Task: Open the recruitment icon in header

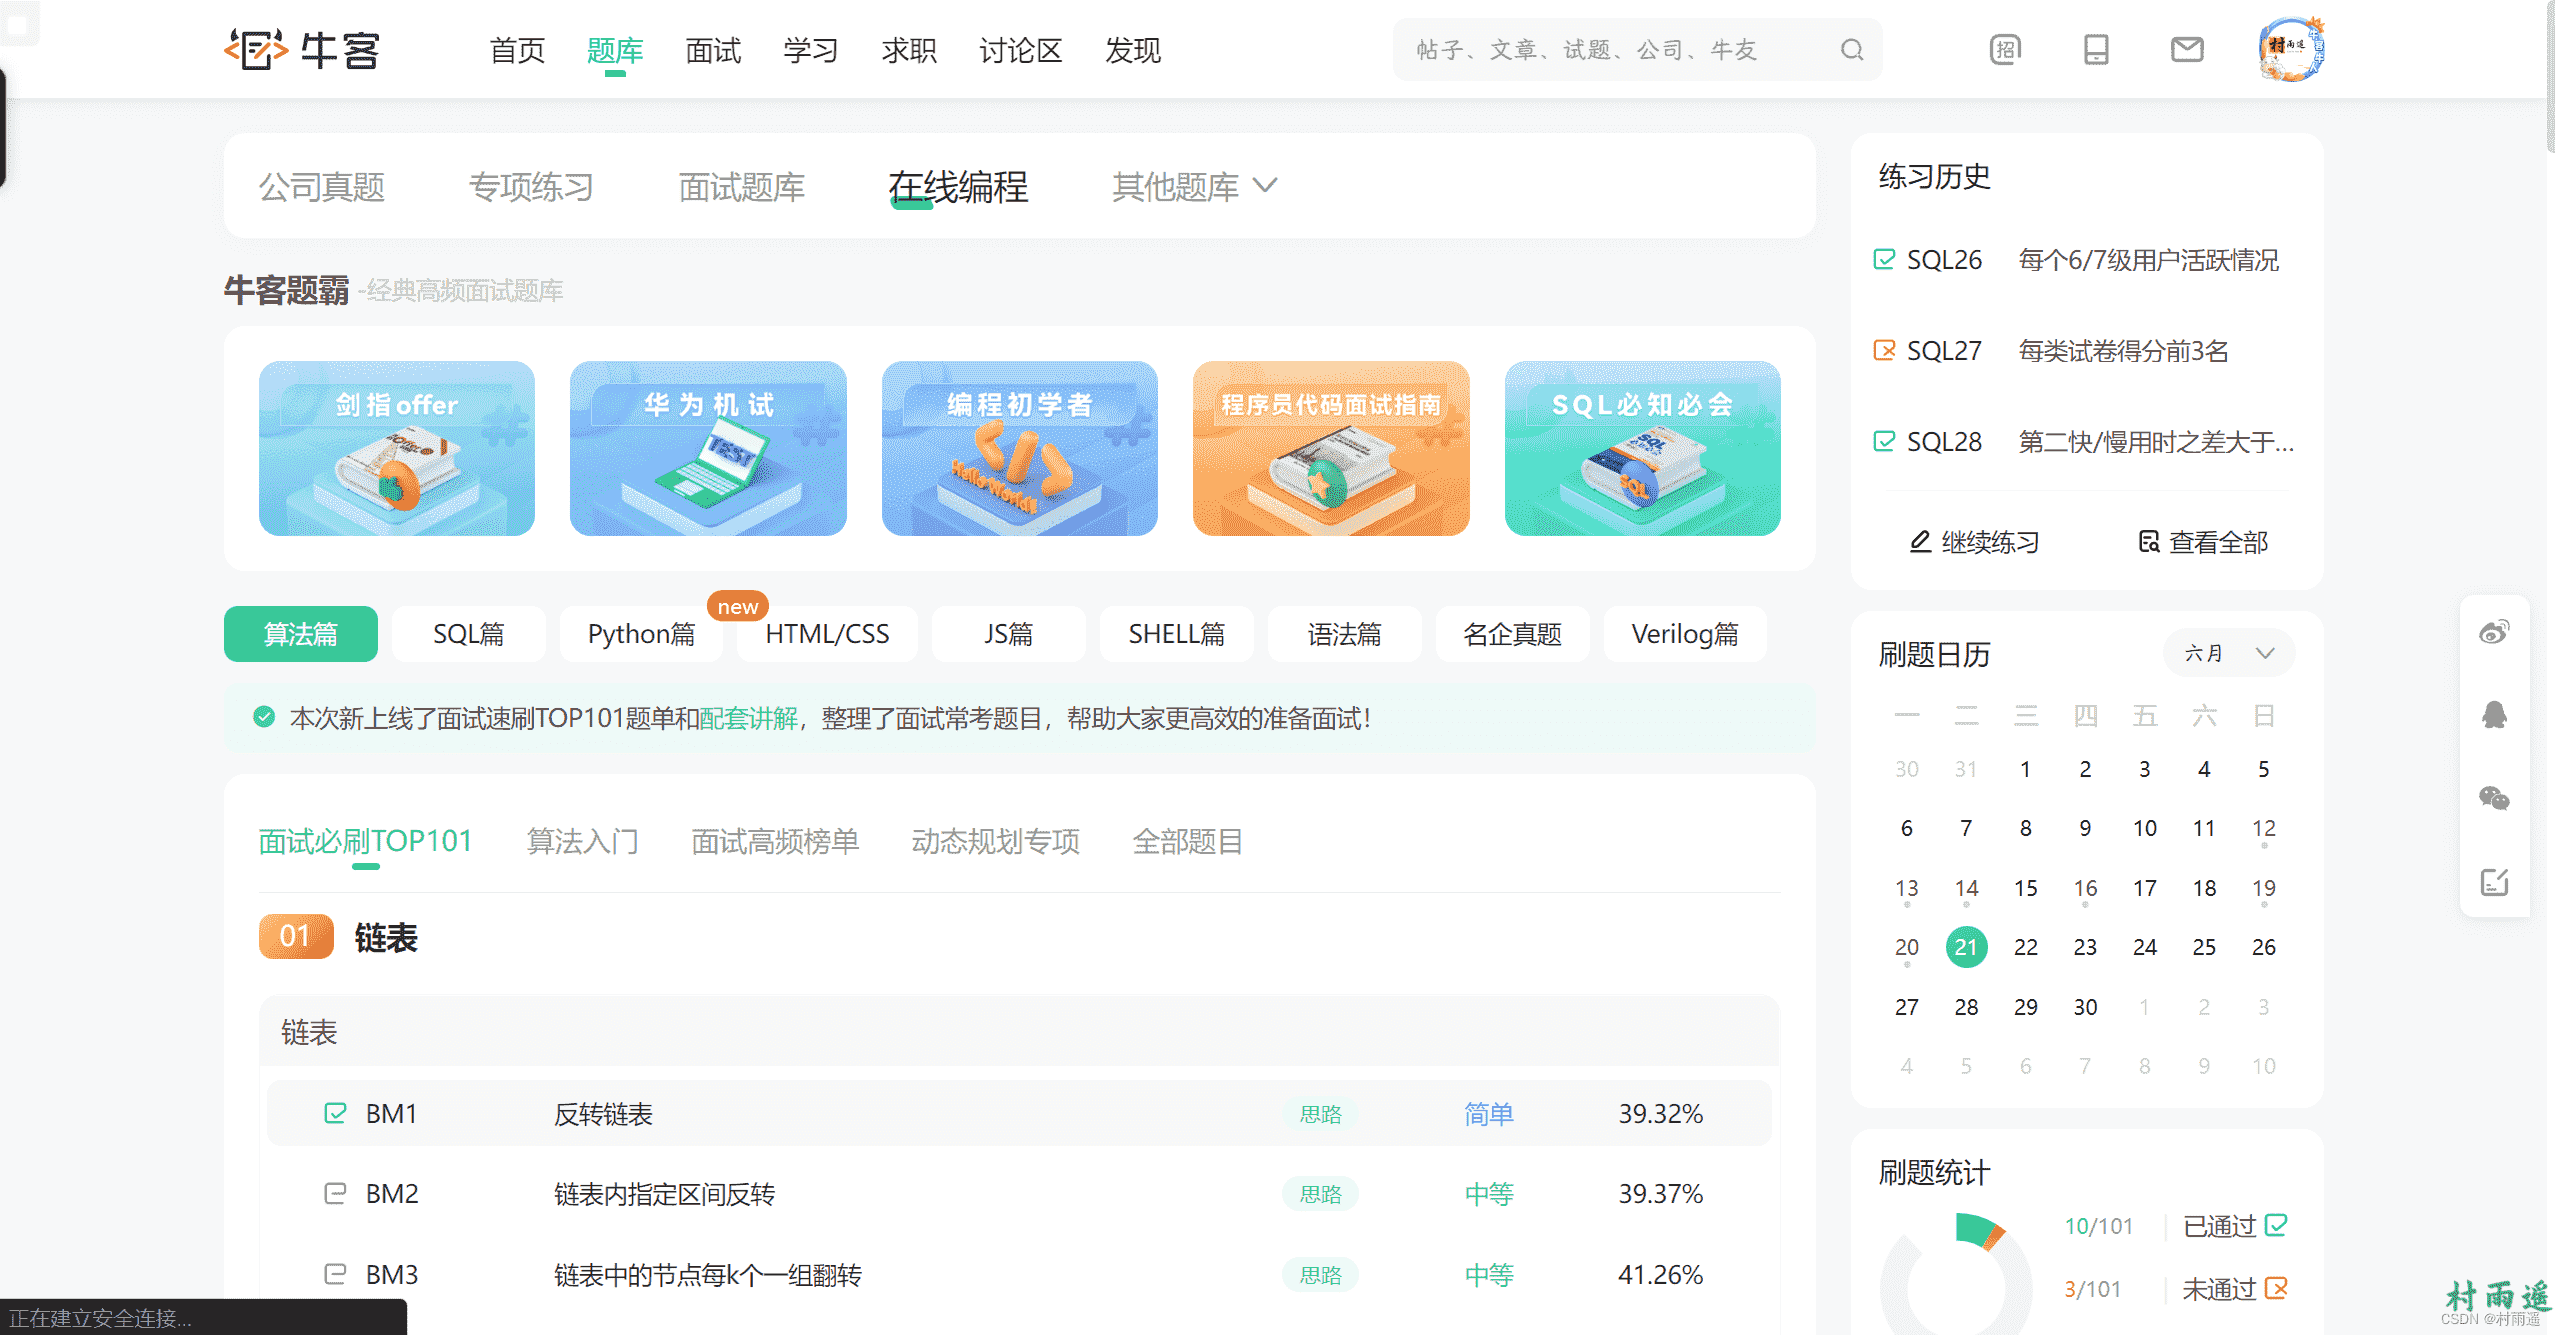Action: 2005,50
